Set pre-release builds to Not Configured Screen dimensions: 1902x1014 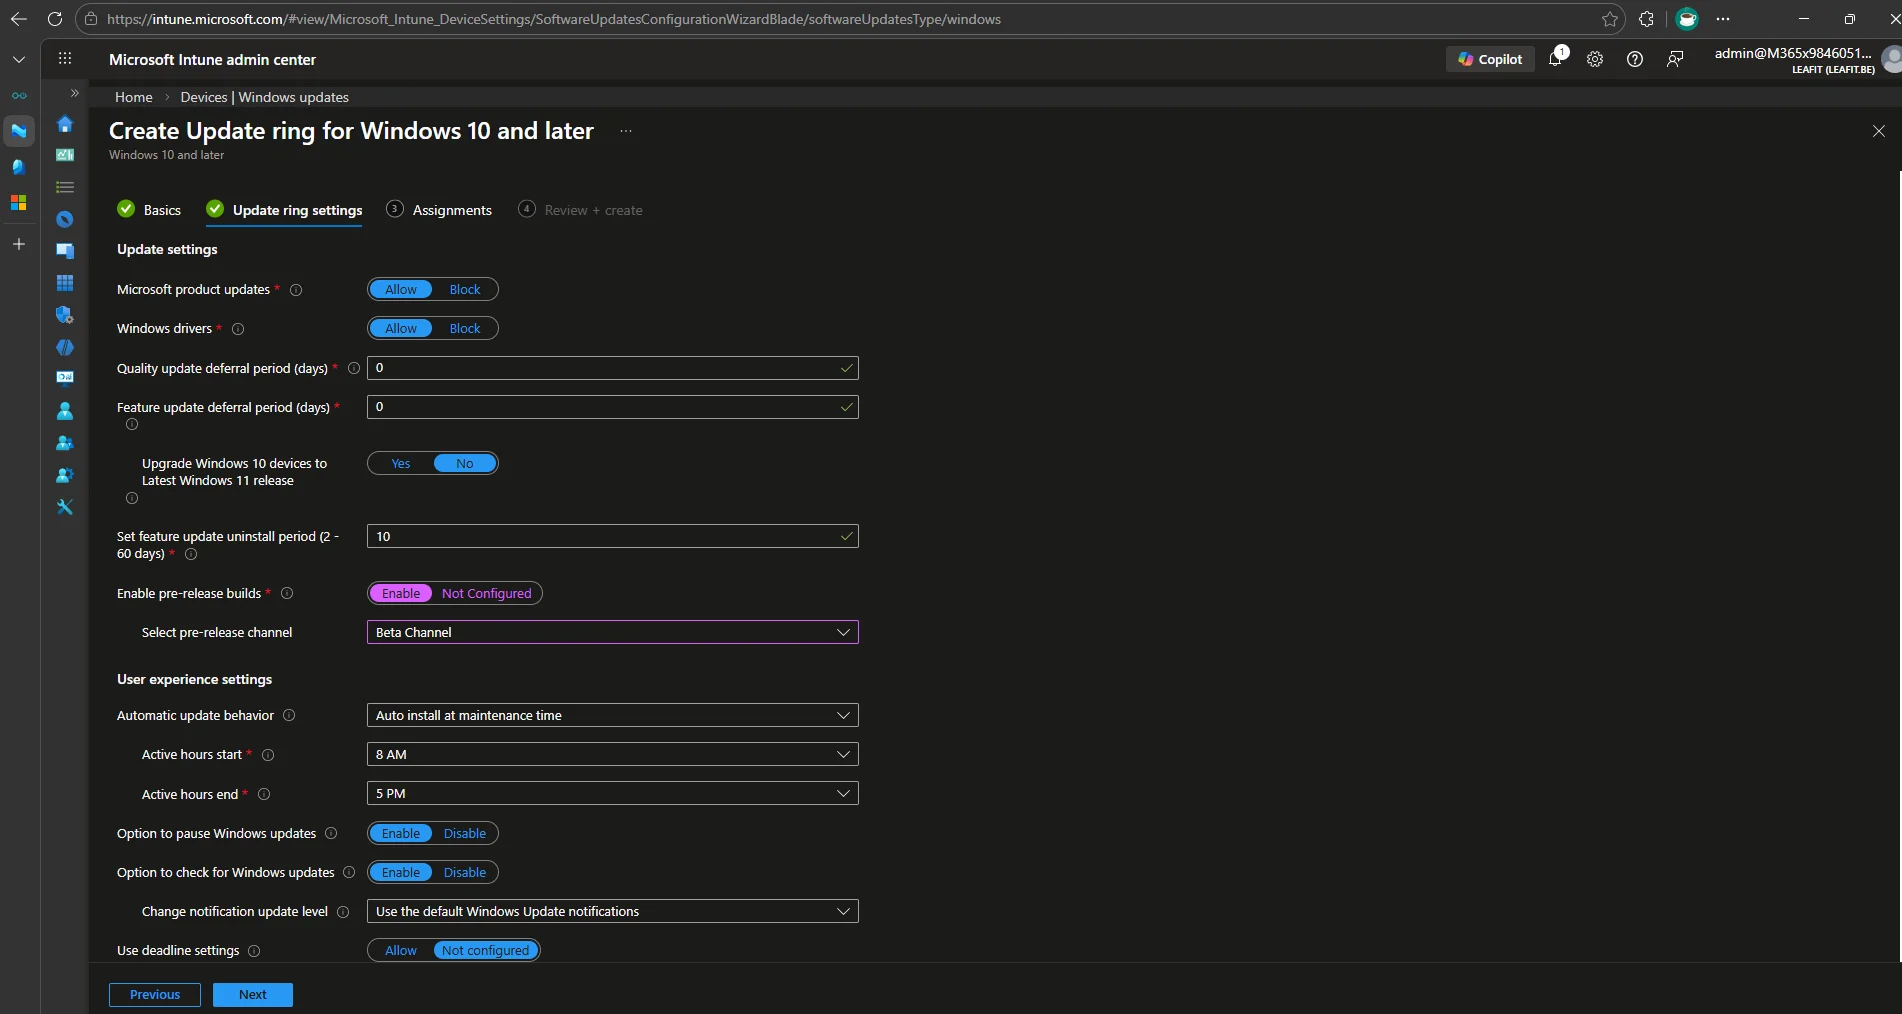coord(487,593)
